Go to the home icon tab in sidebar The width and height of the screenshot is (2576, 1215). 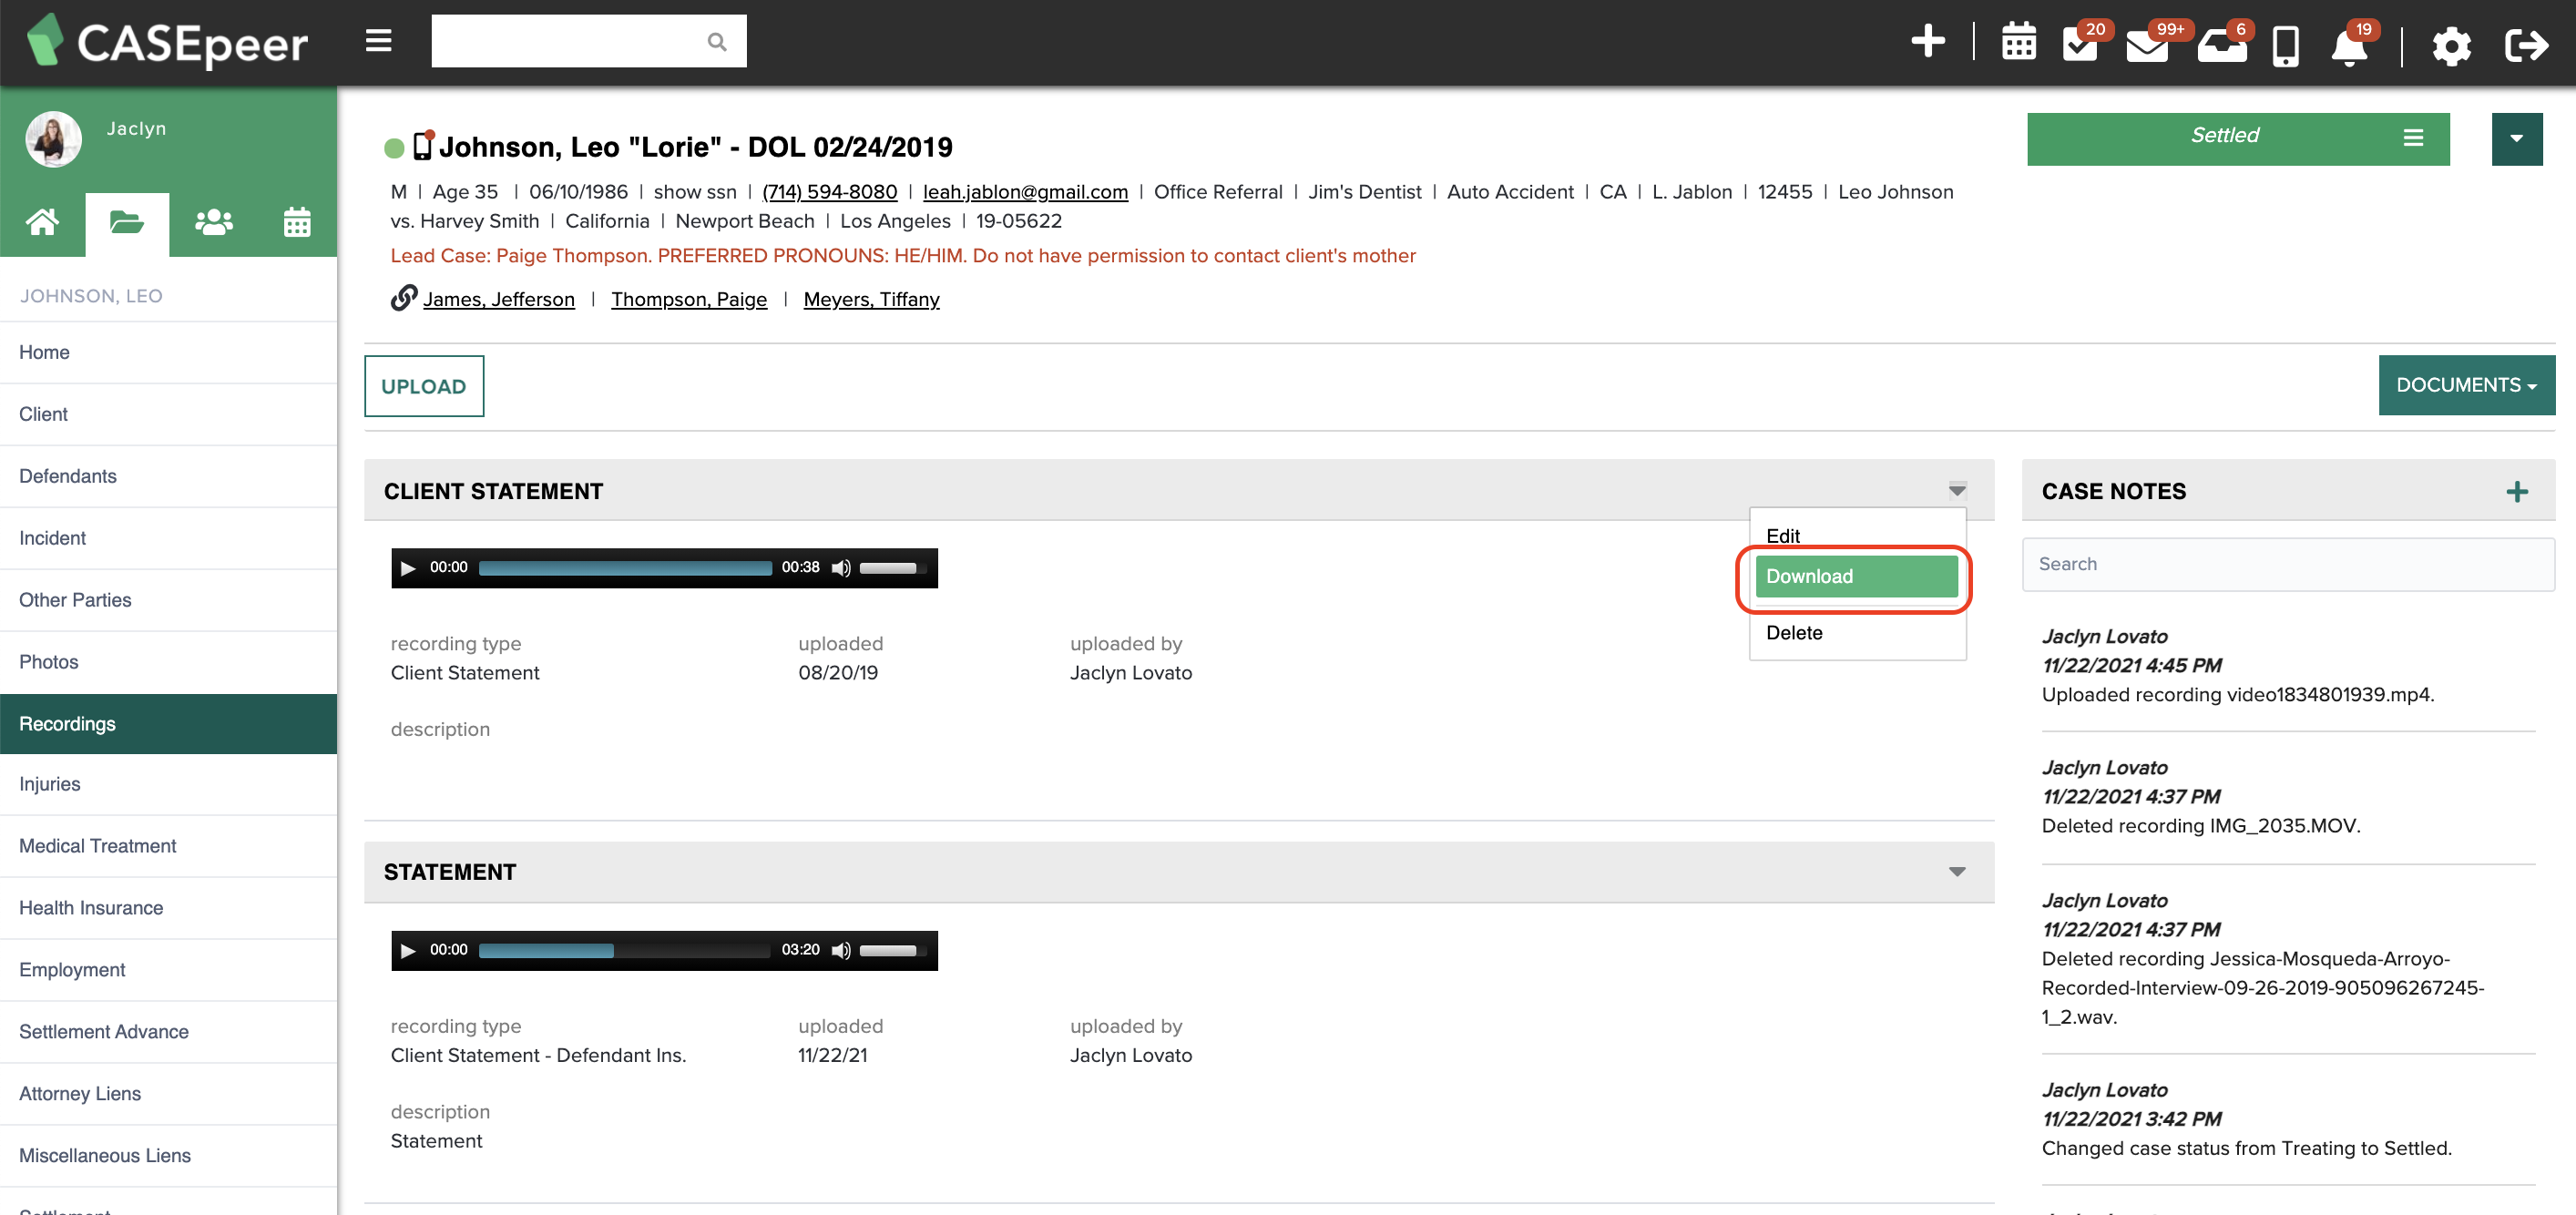click(x=42, y=222)
